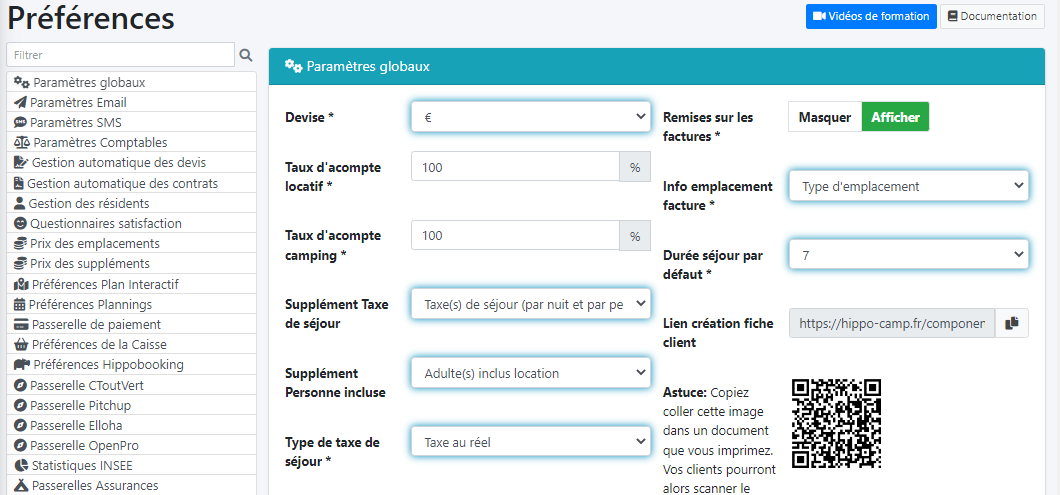Click the Vidéos de formation button
1060x495 pixels.
pos(871,16)
